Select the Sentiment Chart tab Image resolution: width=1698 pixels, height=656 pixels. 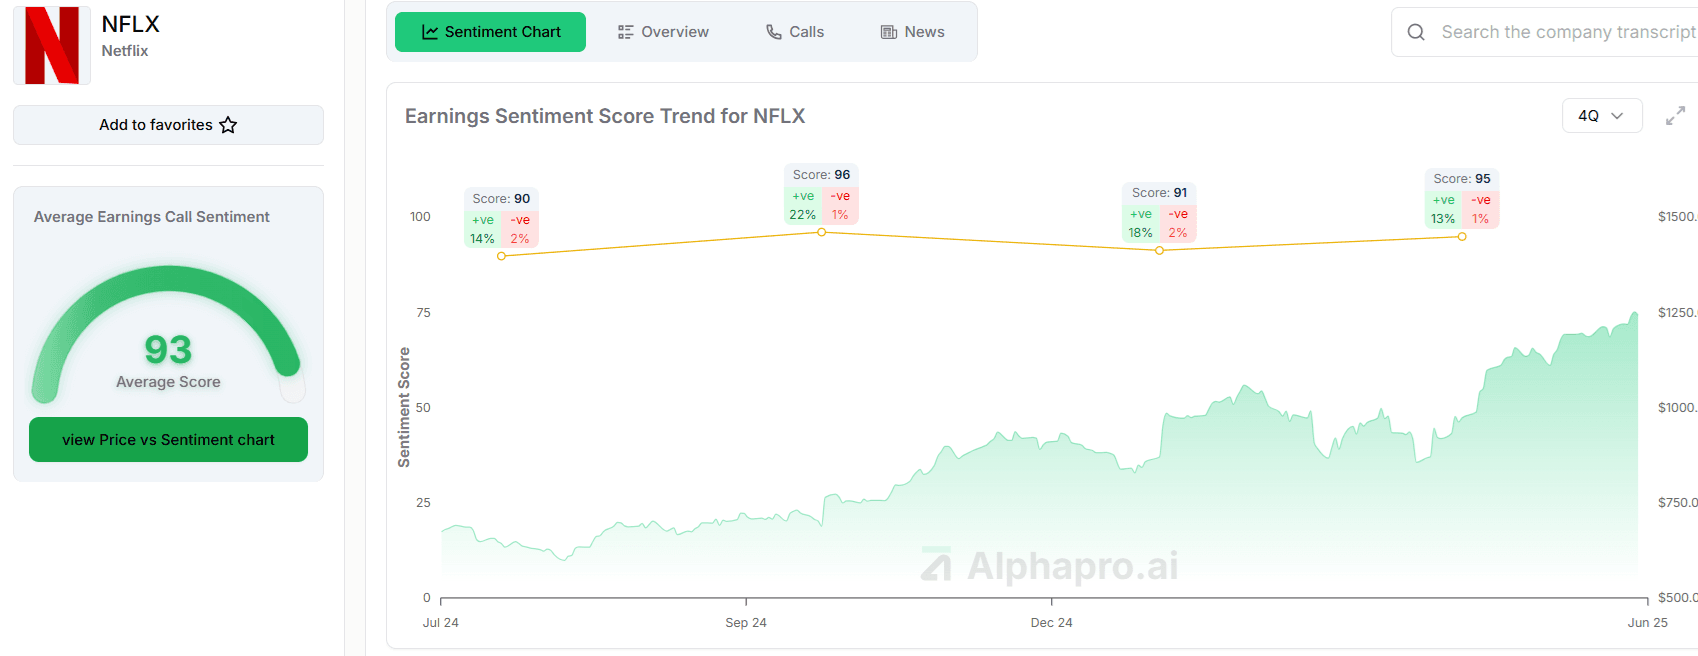point(490,32)
